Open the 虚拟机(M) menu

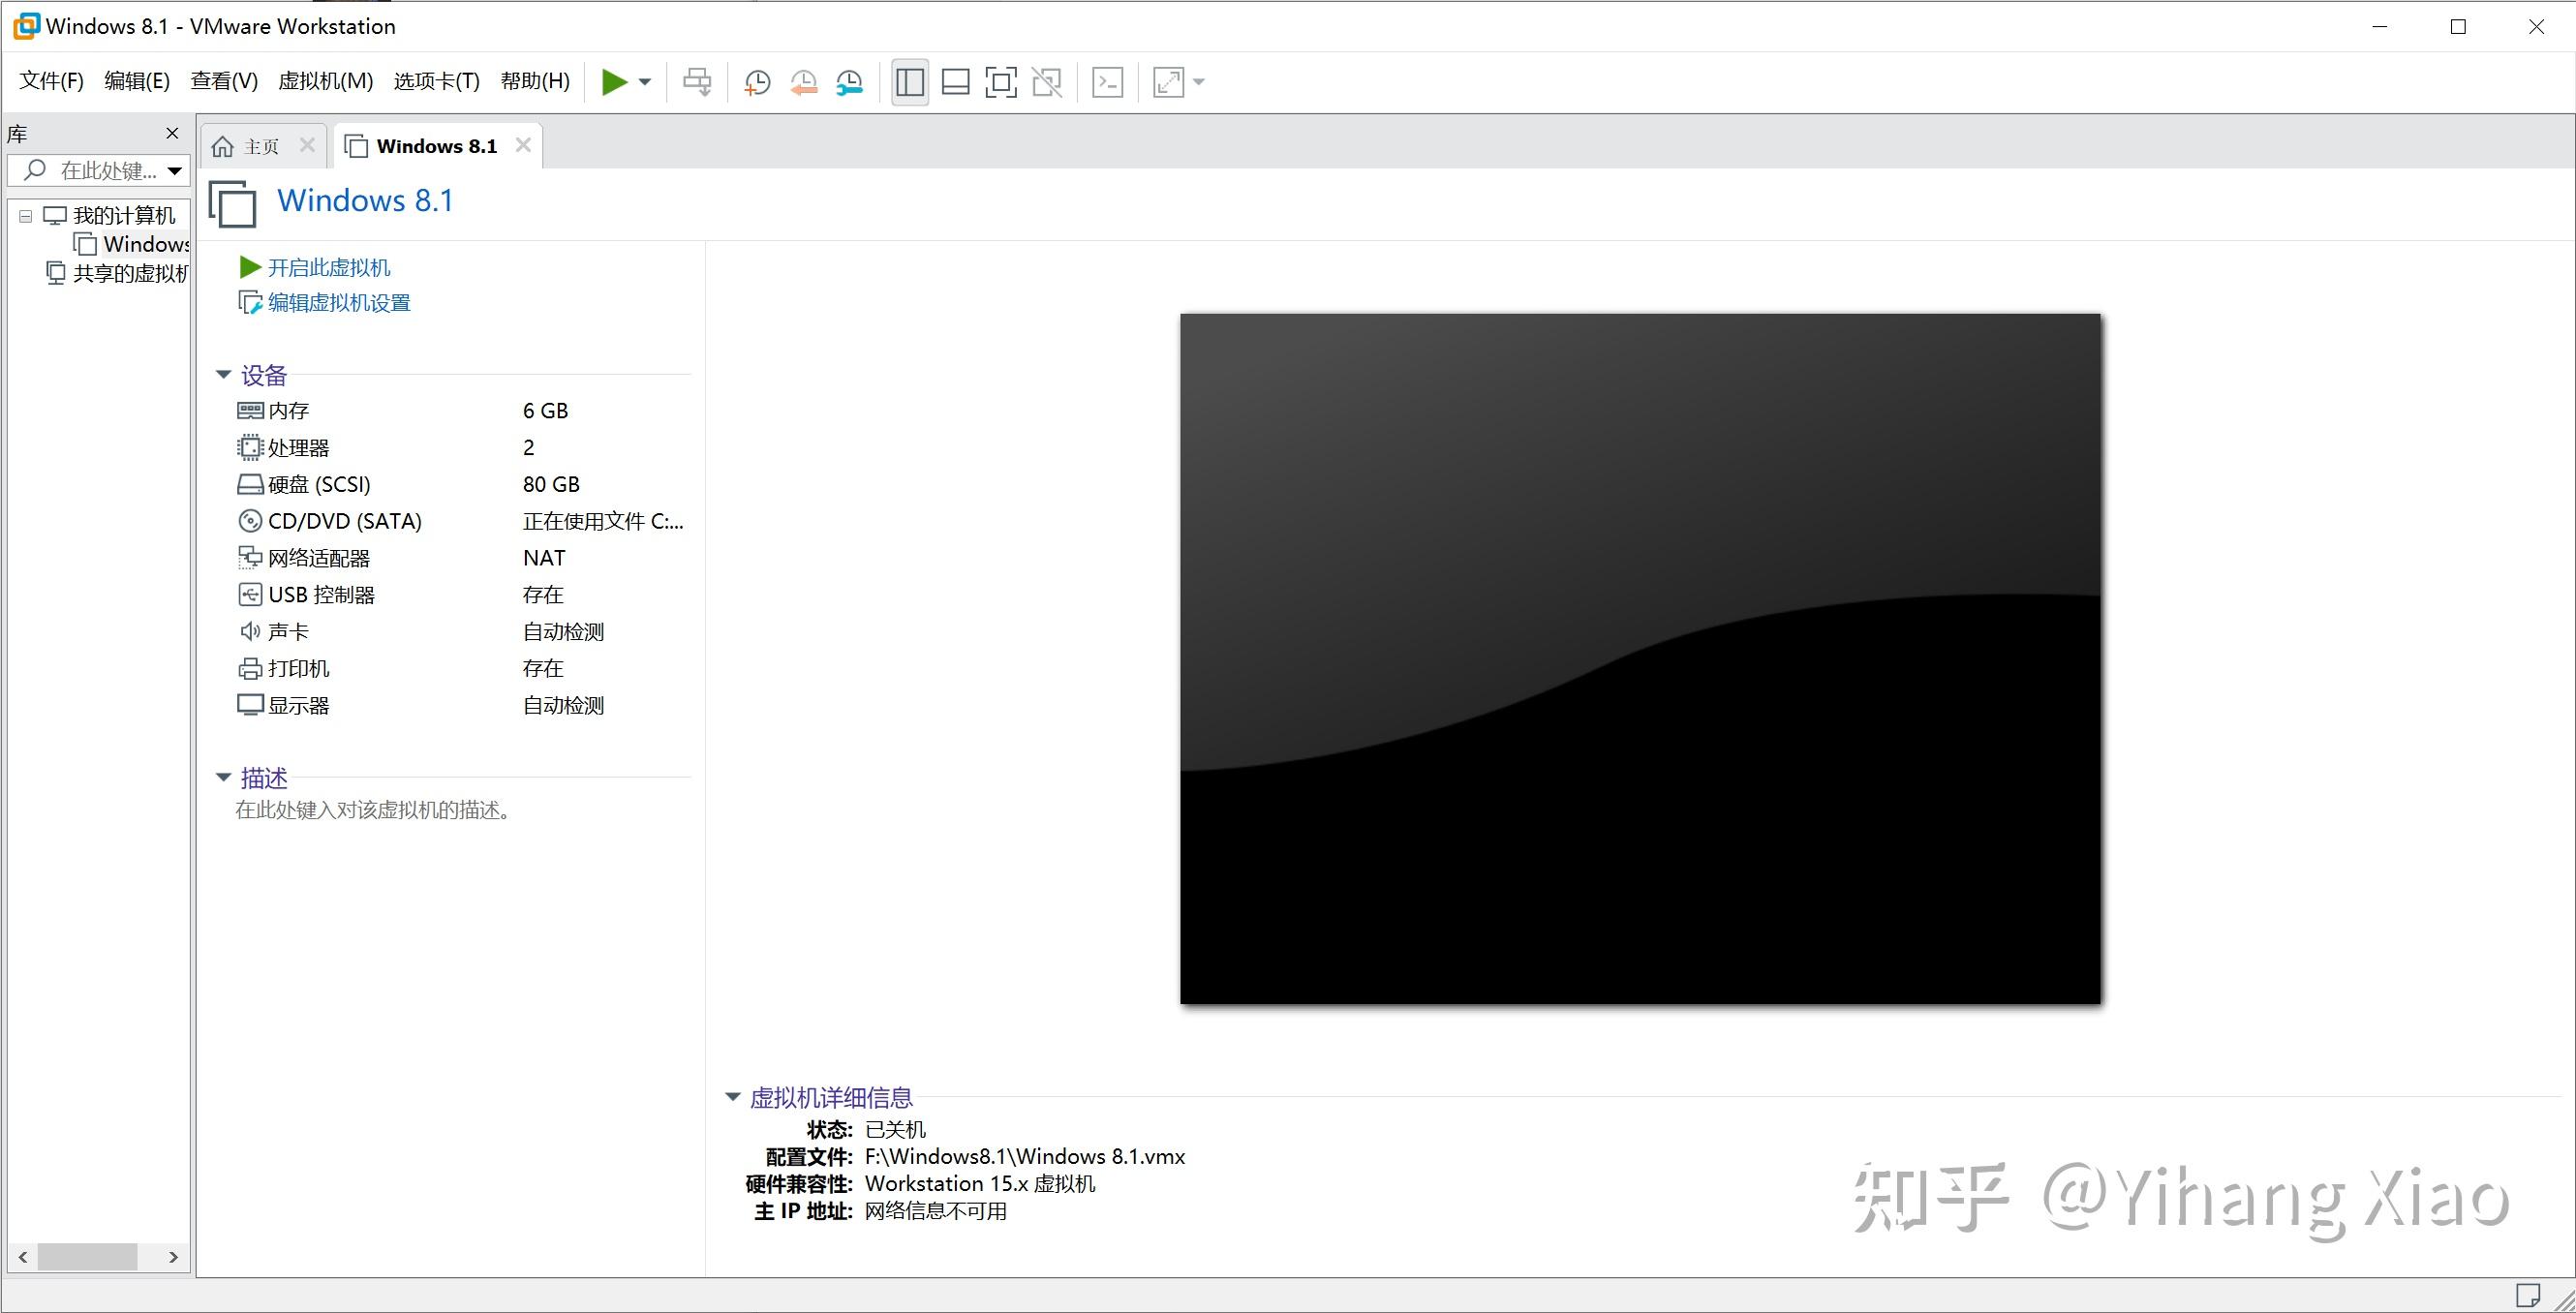[x=325, y=81]
